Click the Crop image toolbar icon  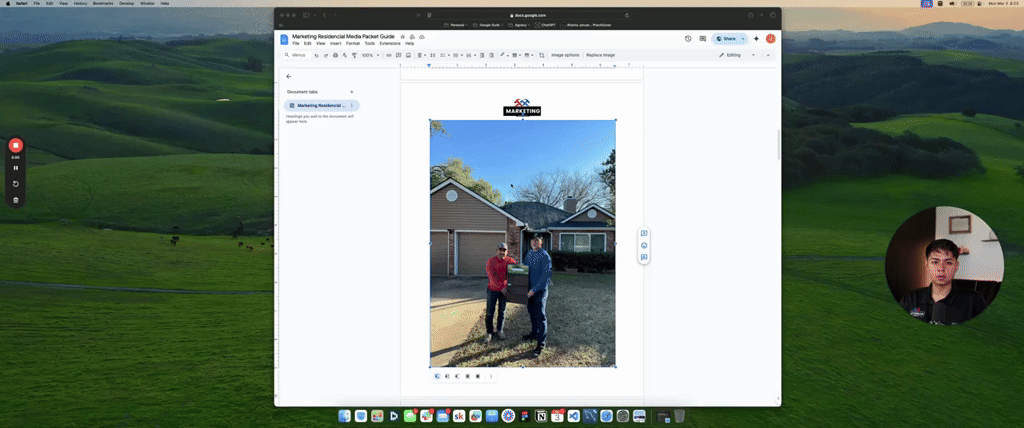point(541,55)
